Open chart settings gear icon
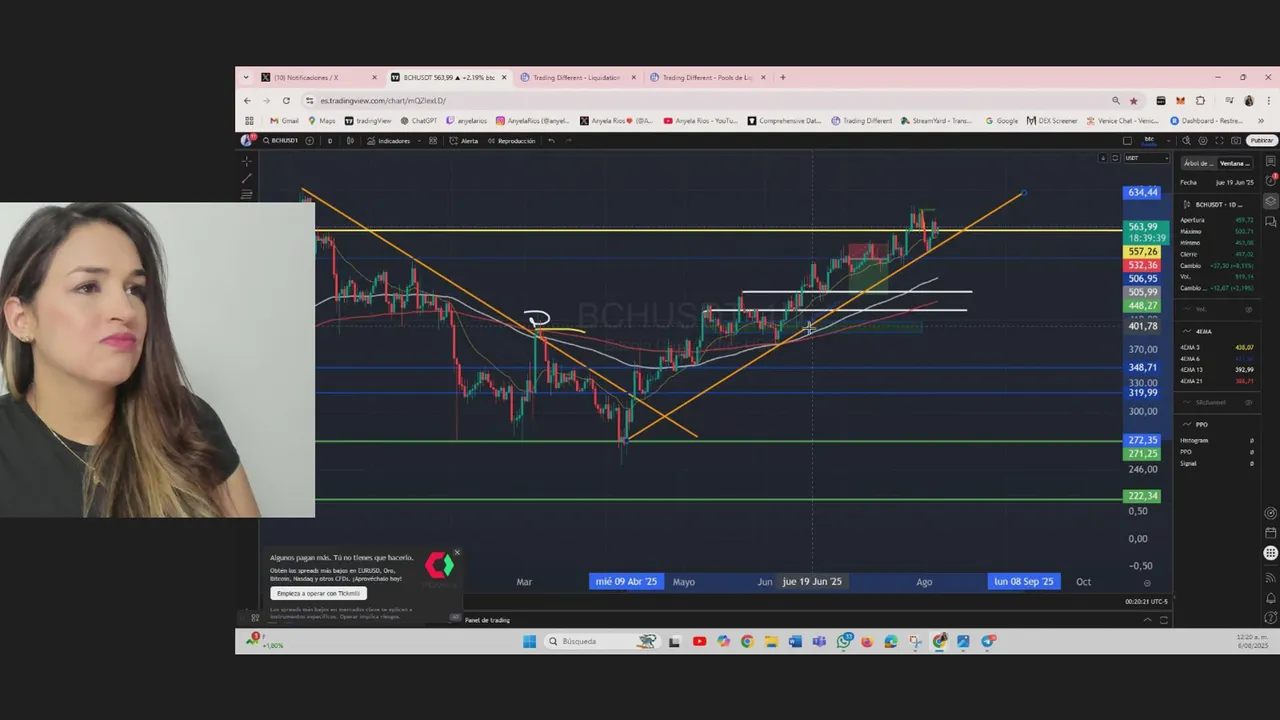The height and width of the screenshot is (720, 1280). click(1203, 141)
